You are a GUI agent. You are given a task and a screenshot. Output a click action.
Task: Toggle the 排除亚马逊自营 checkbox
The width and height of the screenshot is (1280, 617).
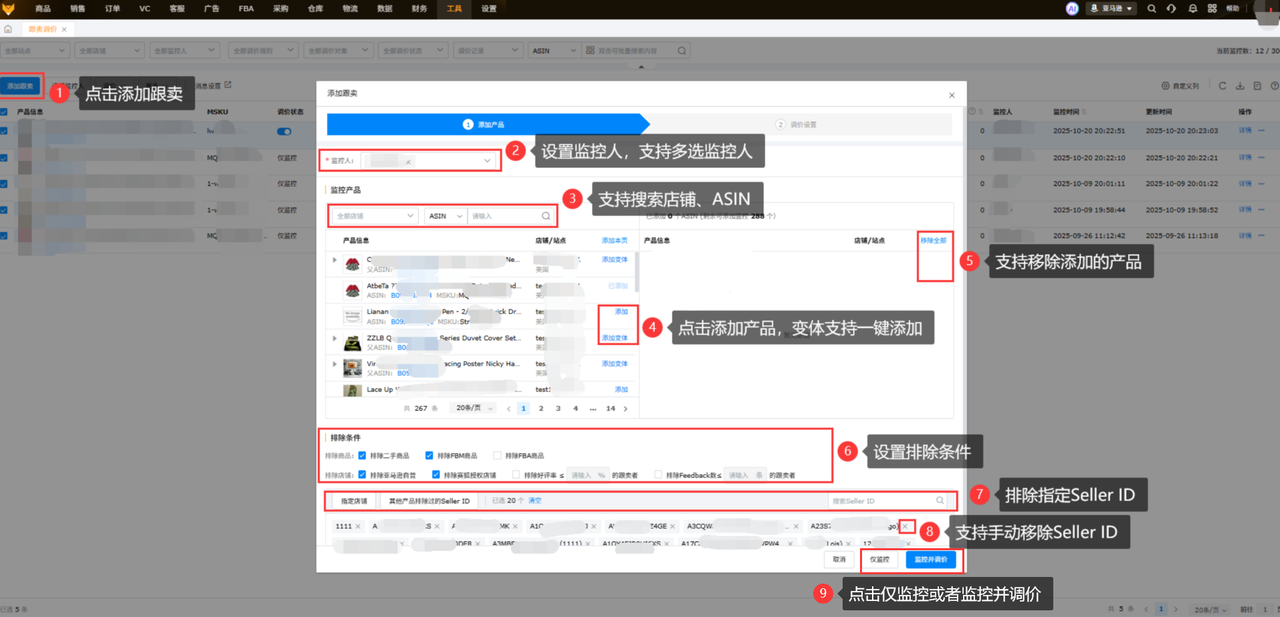[363, 475]
